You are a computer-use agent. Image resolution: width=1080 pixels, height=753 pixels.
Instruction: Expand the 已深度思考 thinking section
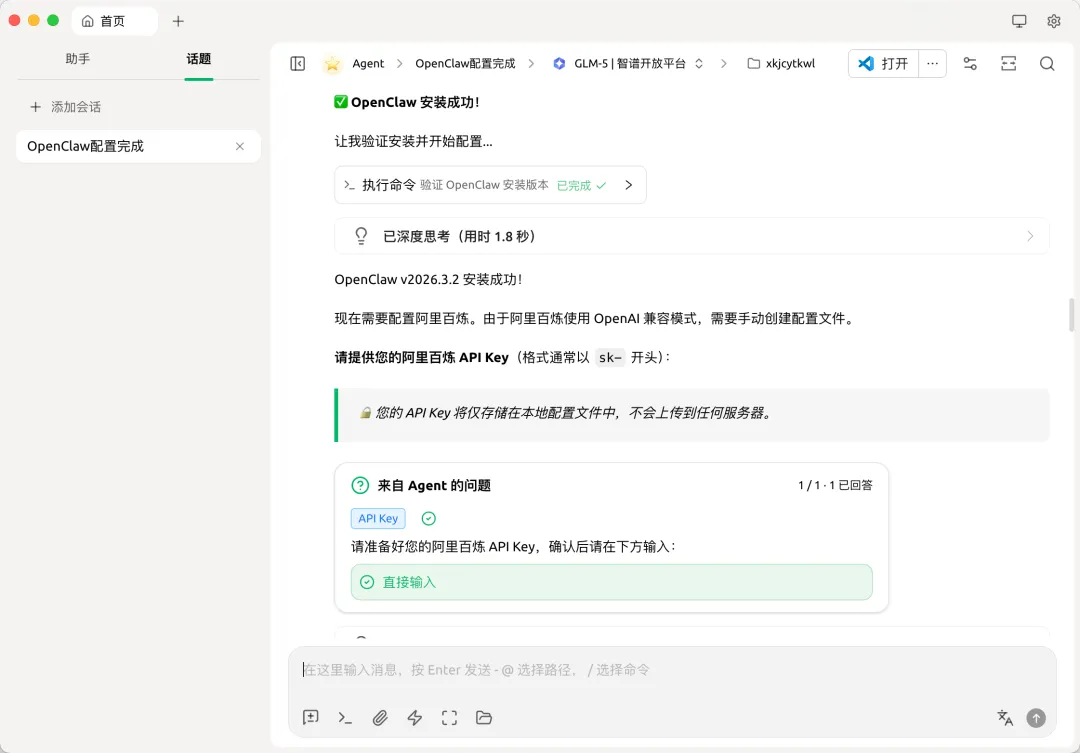(x=692, y=236)
